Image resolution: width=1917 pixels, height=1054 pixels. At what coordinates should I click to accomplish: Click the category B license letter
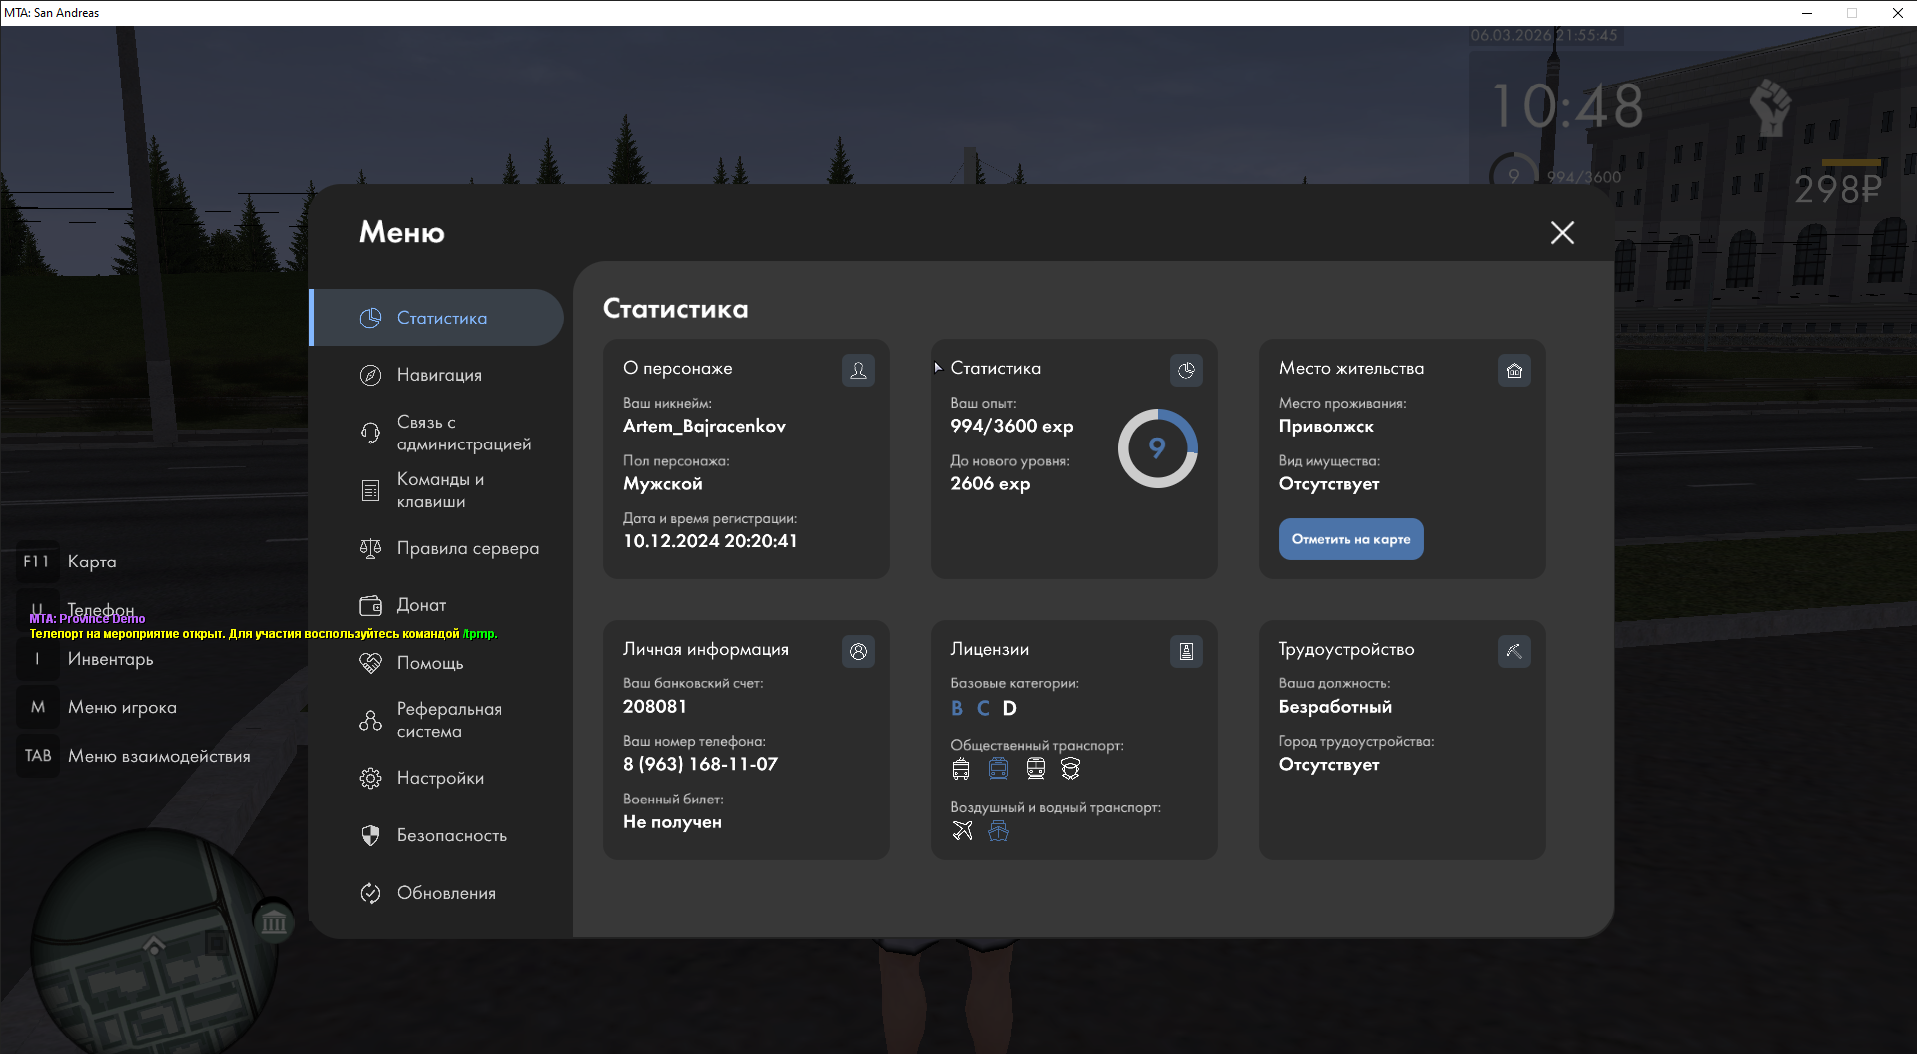pyautogui.click(x=957, y=708)
